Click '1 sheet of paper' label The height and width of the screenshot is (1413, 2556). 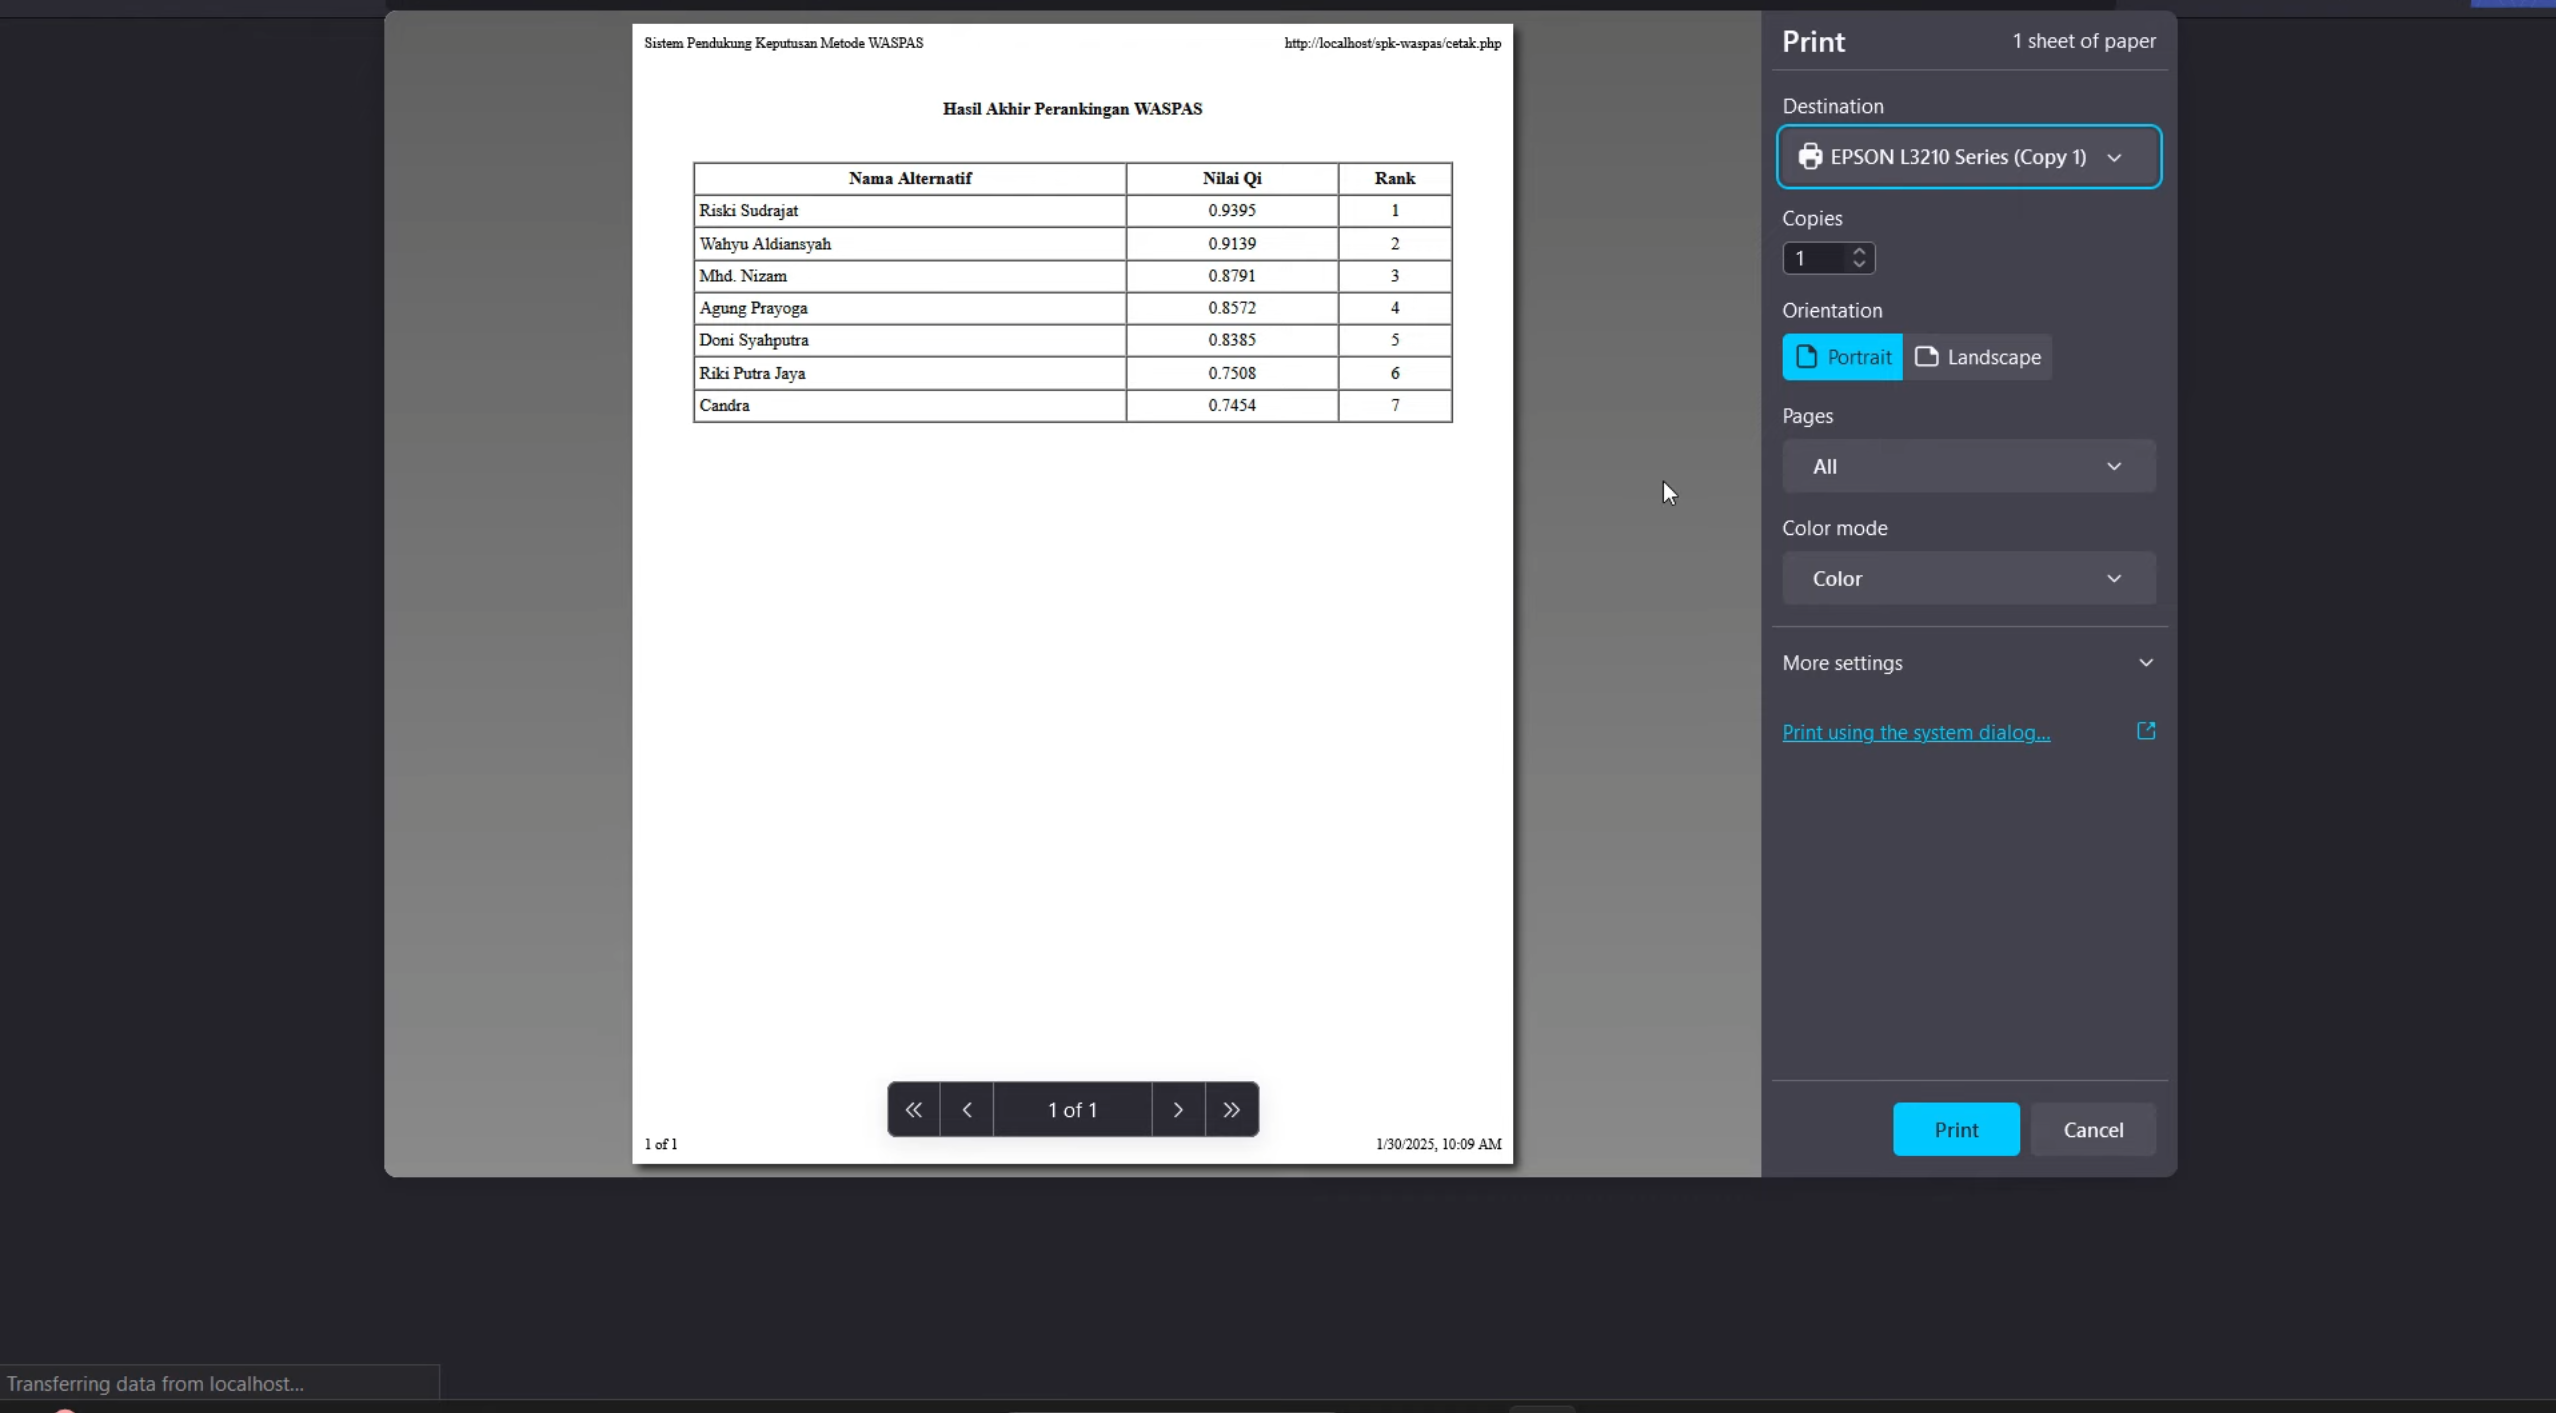2084,41
